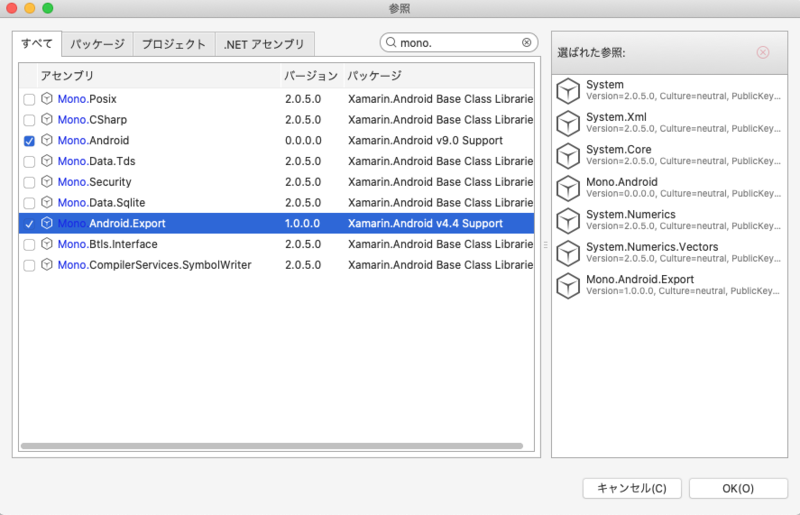Select System.Numerics.Vectors name in selected references
Viewport: 800px width, 515px height.
tap(652, 247)
